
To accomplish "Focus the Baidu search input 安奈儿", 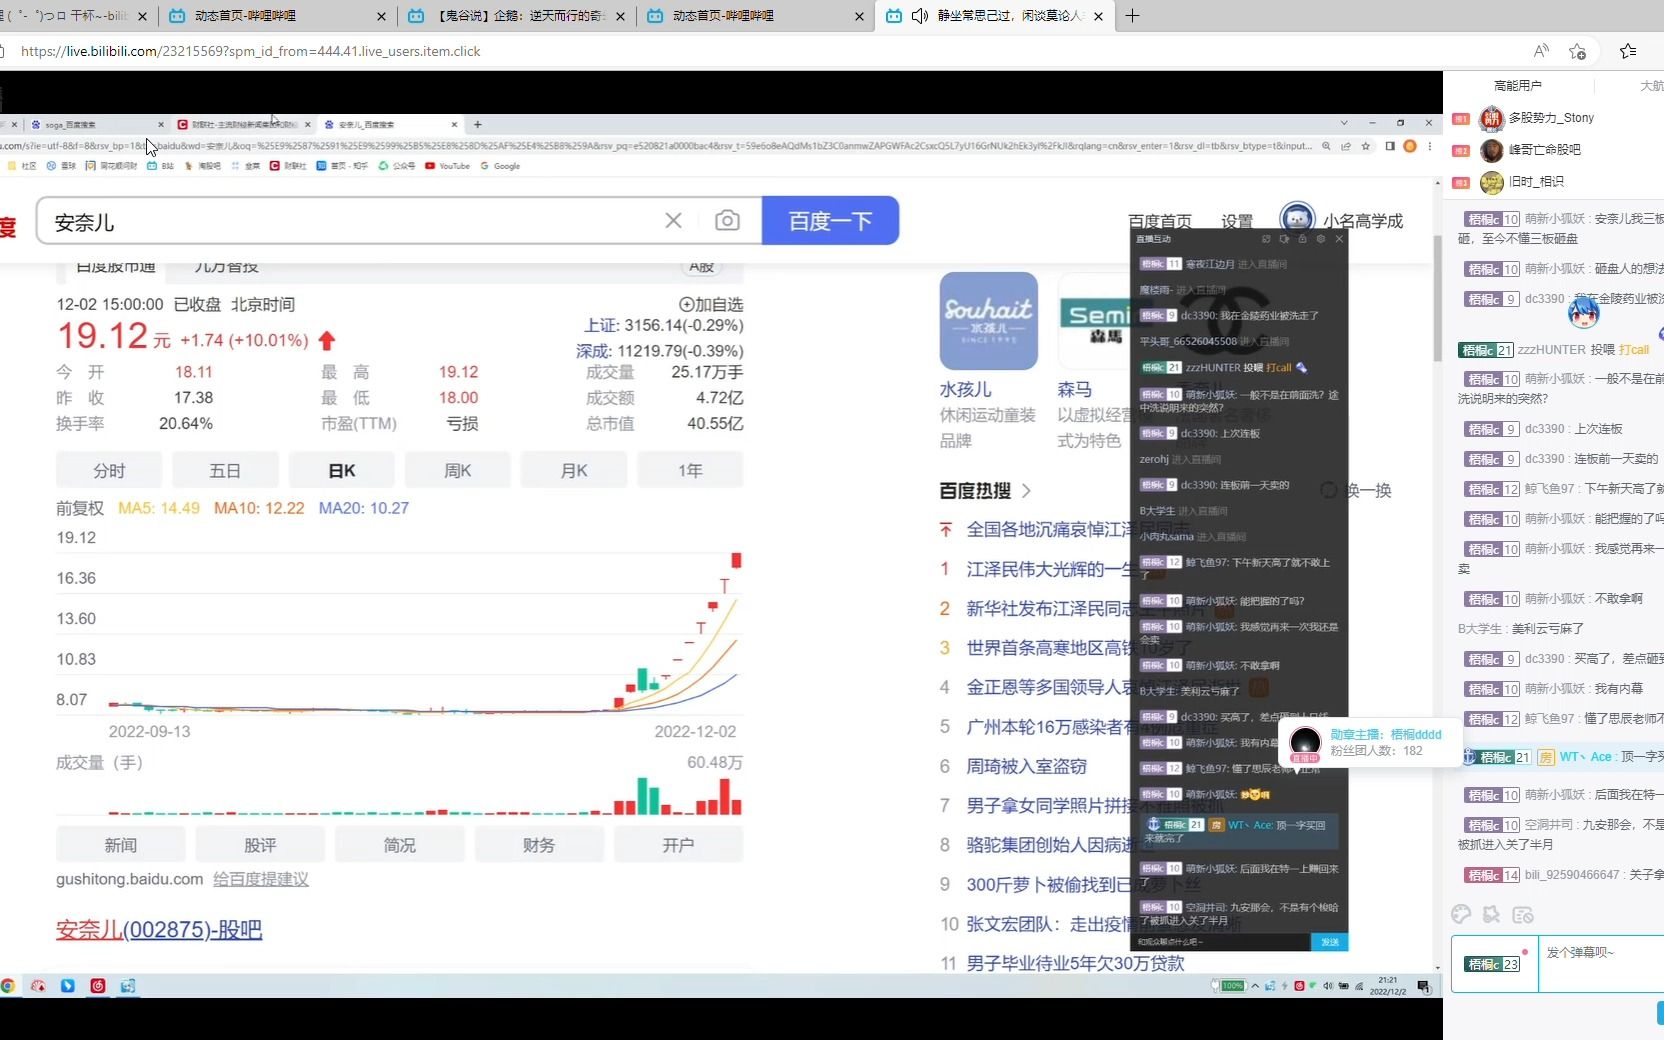I will (x=350, y=221).
